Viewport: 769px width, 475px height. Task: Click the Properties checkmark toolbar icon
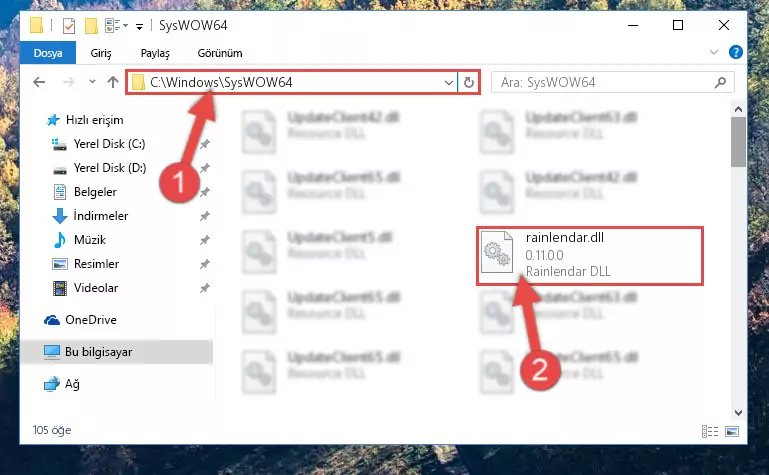click(69, 25)
